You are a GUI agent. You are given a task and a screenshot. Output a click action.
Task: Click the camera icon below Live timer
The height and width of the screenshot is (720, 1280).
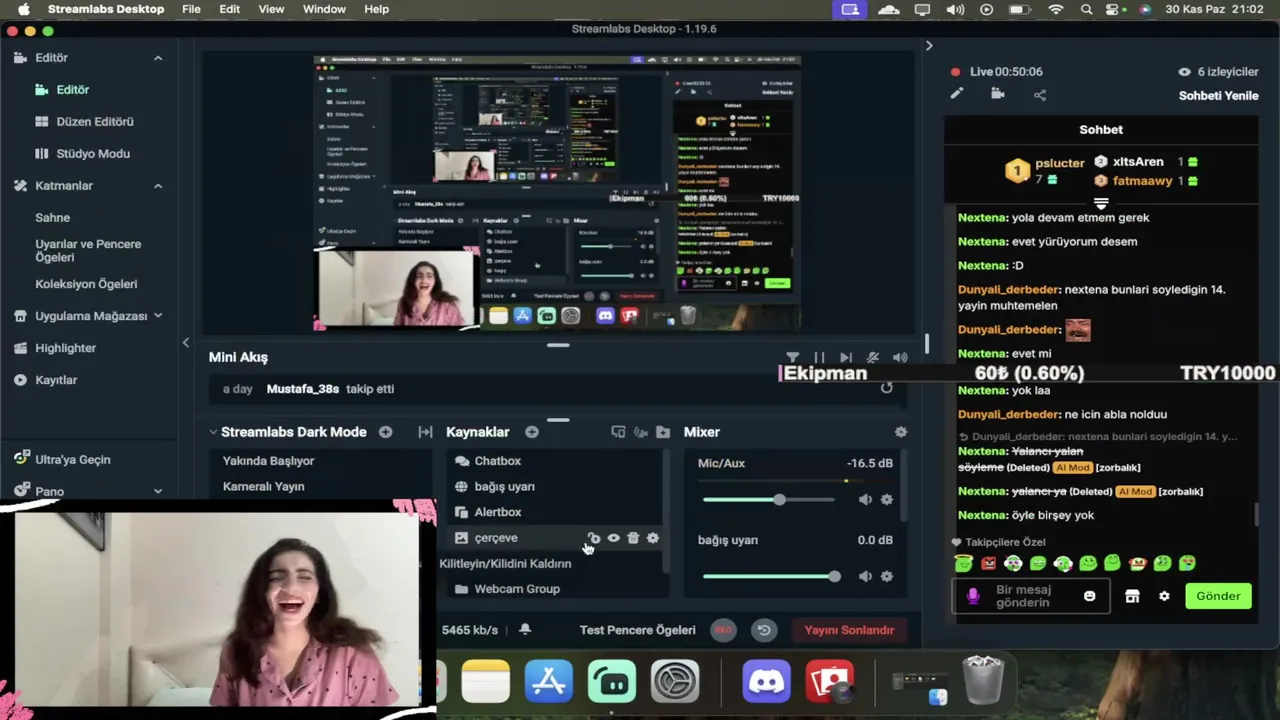tap(998, 94)
